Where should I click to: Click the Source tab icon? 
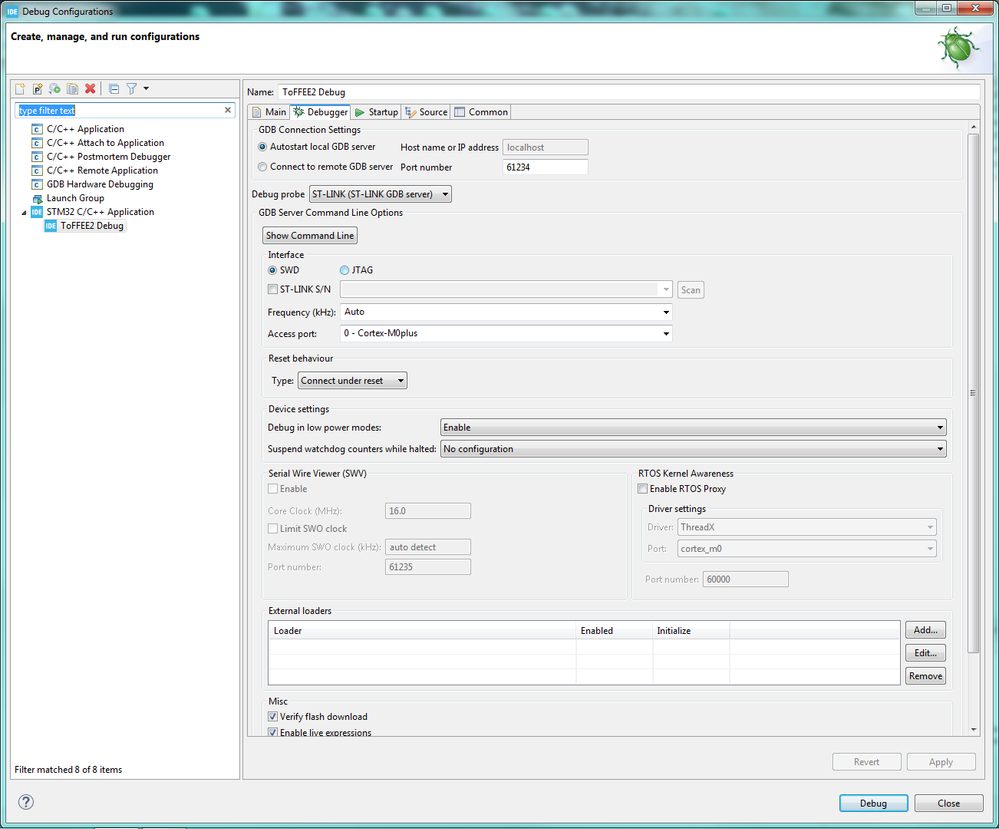tap(410, 112)
